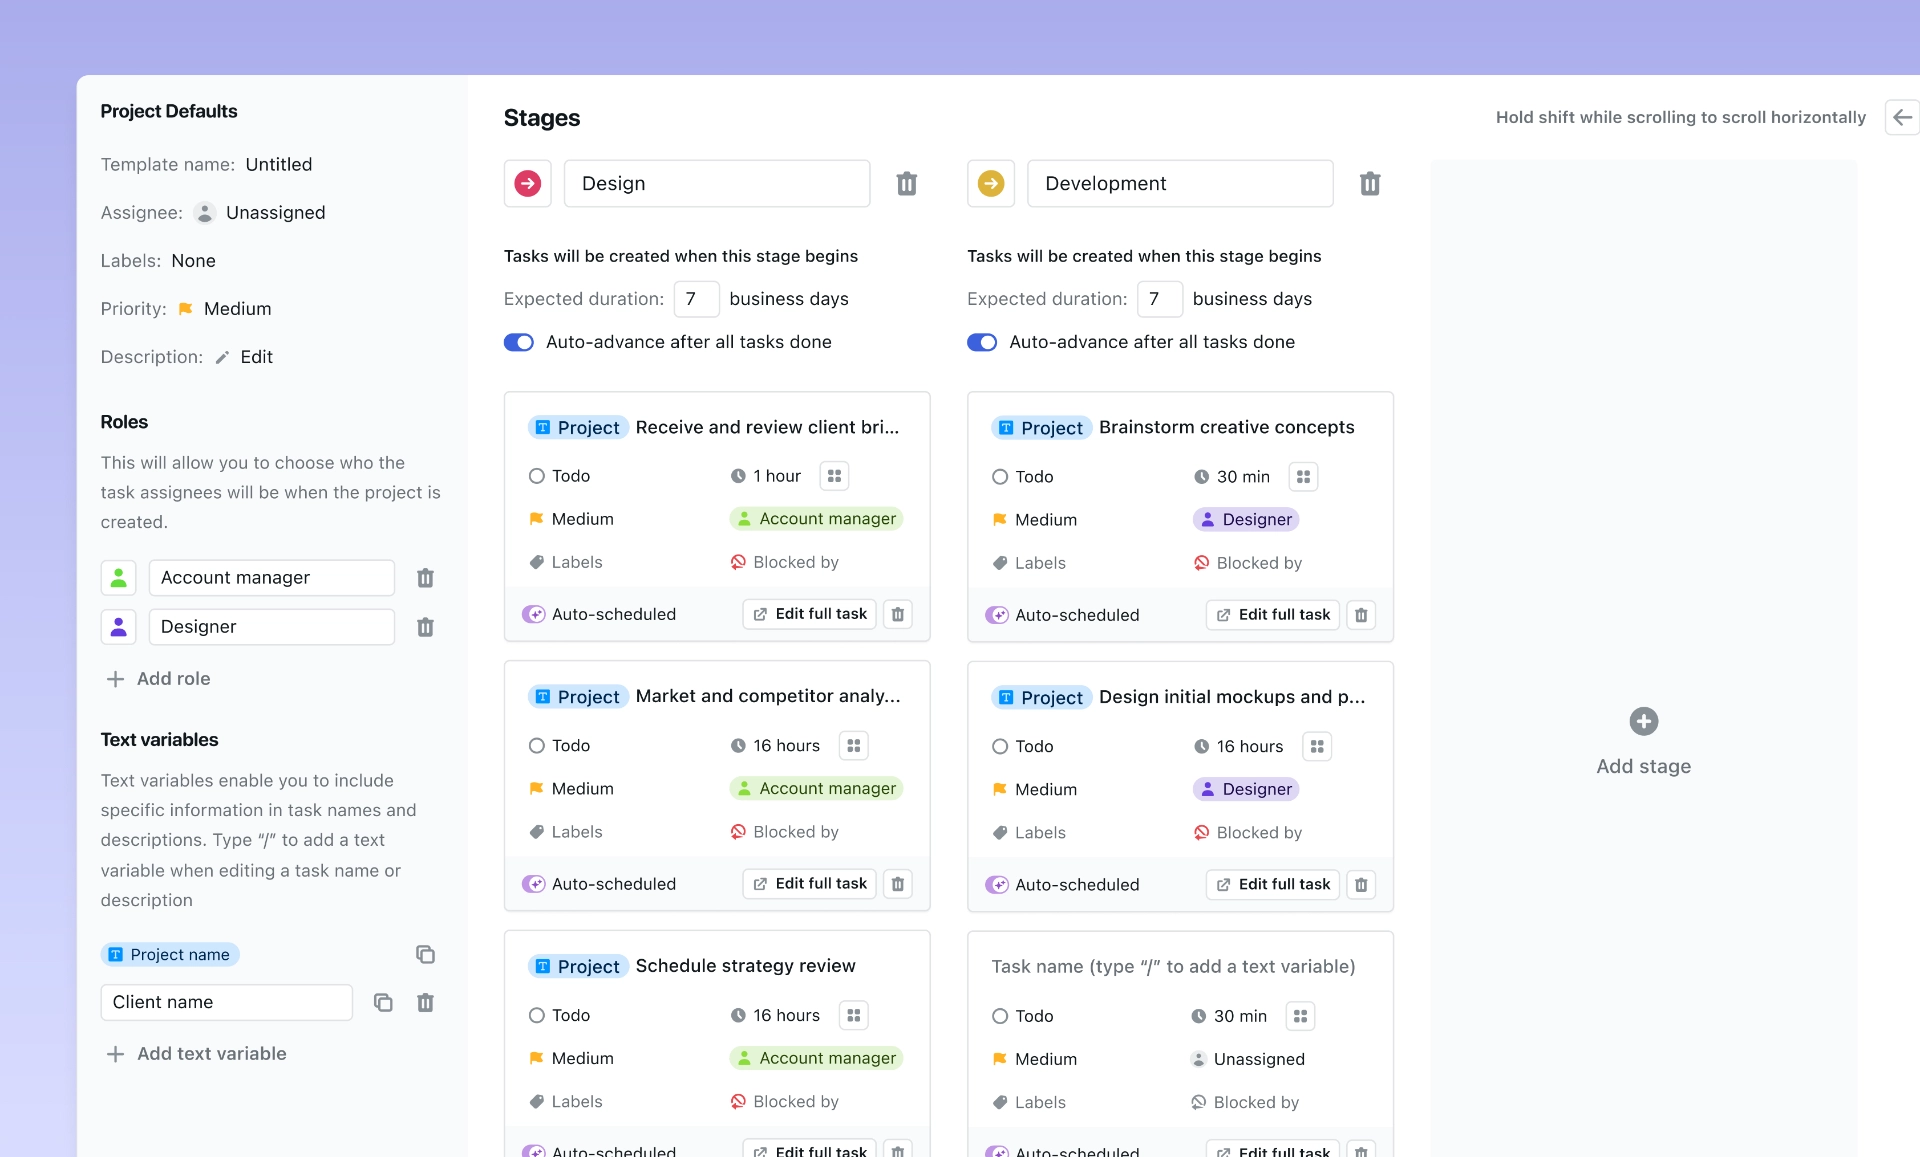Image resolution: width=1920 pixels, height=1157 pixels.
Task: Delete the Design stage via trash icon
Action: coord(906,184)
